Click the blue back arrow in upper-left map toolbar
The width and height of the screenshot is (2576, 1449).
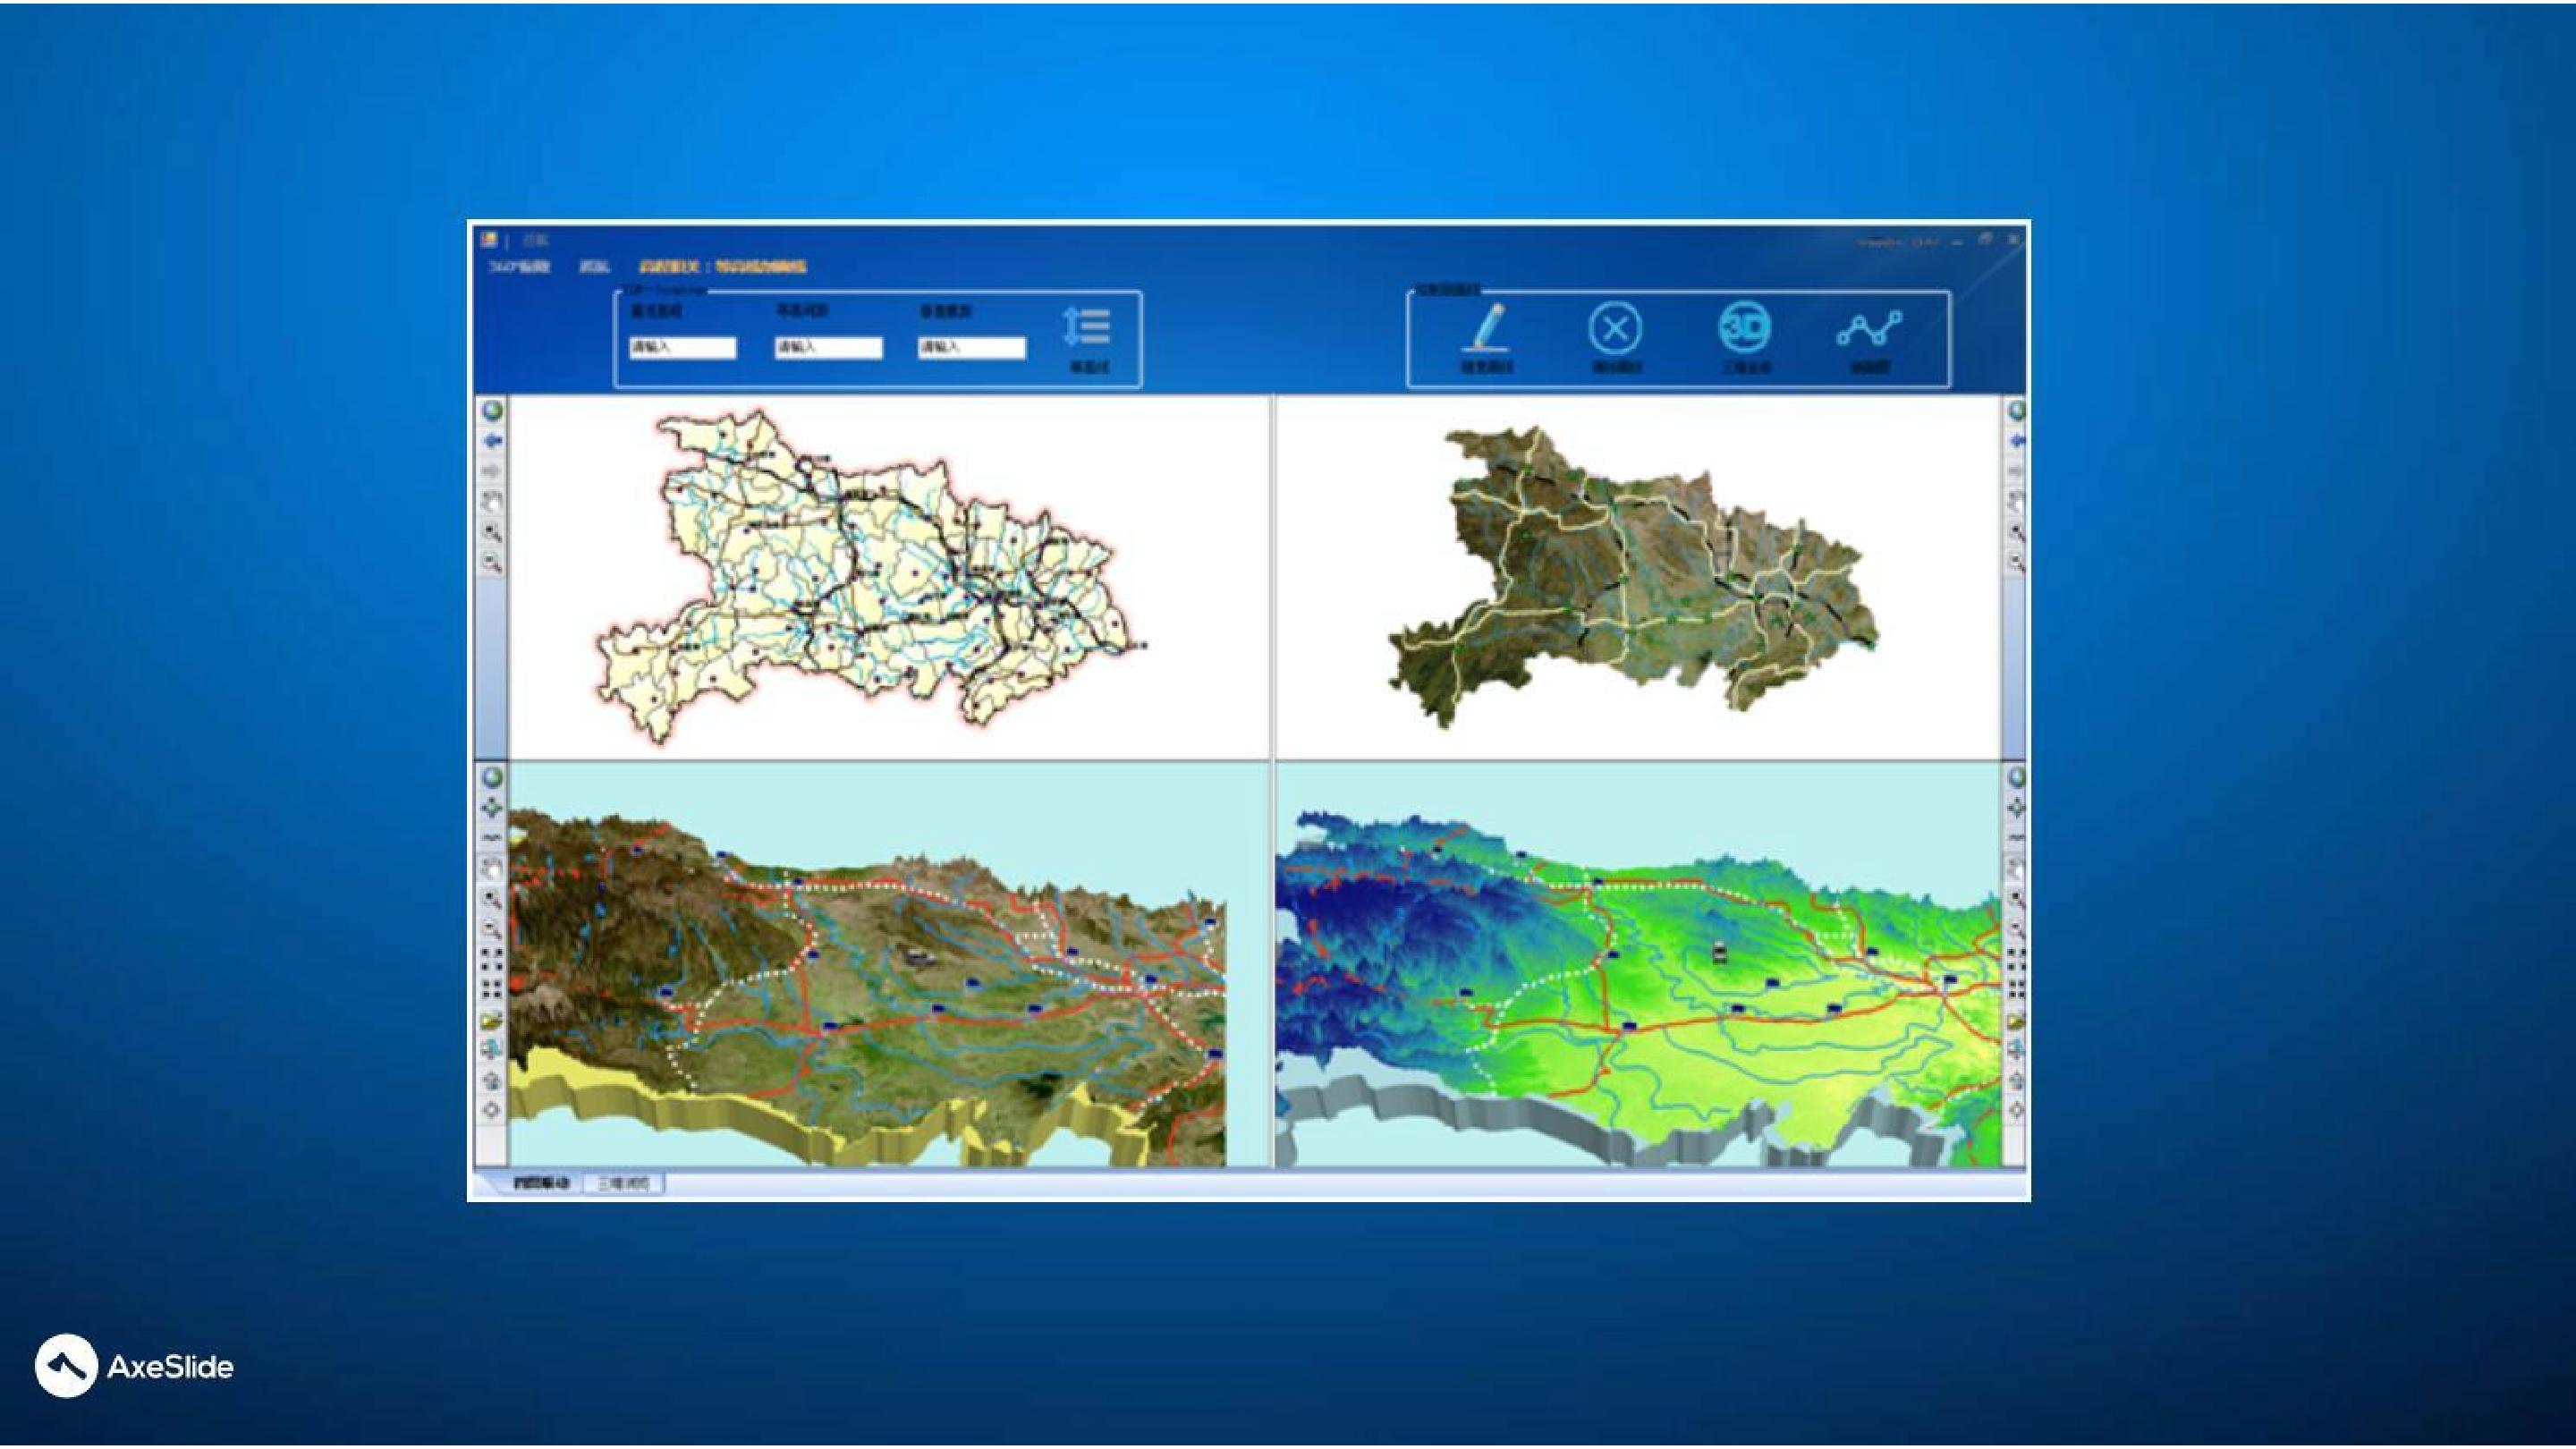click(492, 441)
